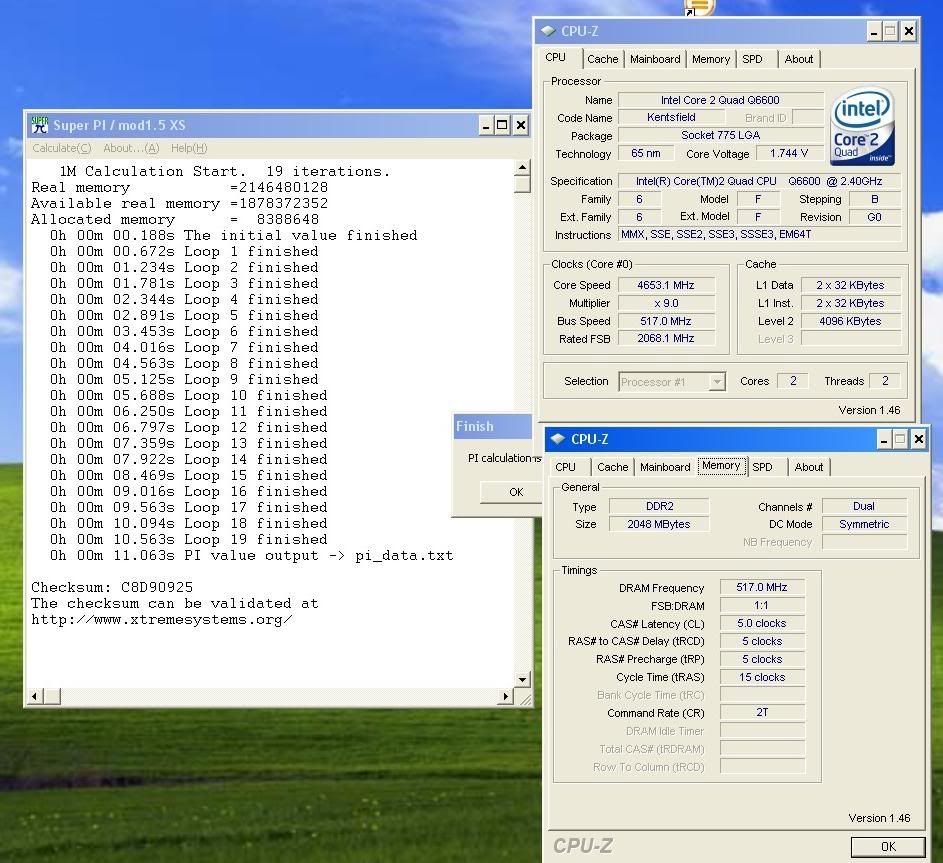Open About tab in upper CPU-Z window
The height and width of the screenshot is (863, 943).
[799, 59]
